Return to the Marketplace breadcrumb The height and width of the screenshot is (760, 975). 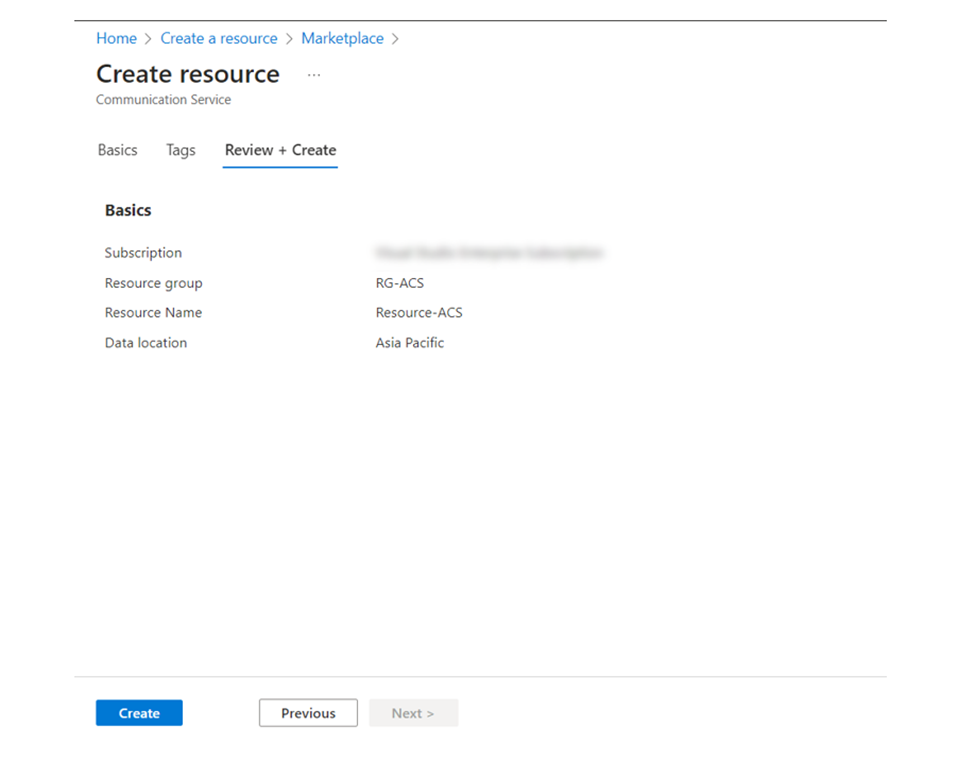343,39
